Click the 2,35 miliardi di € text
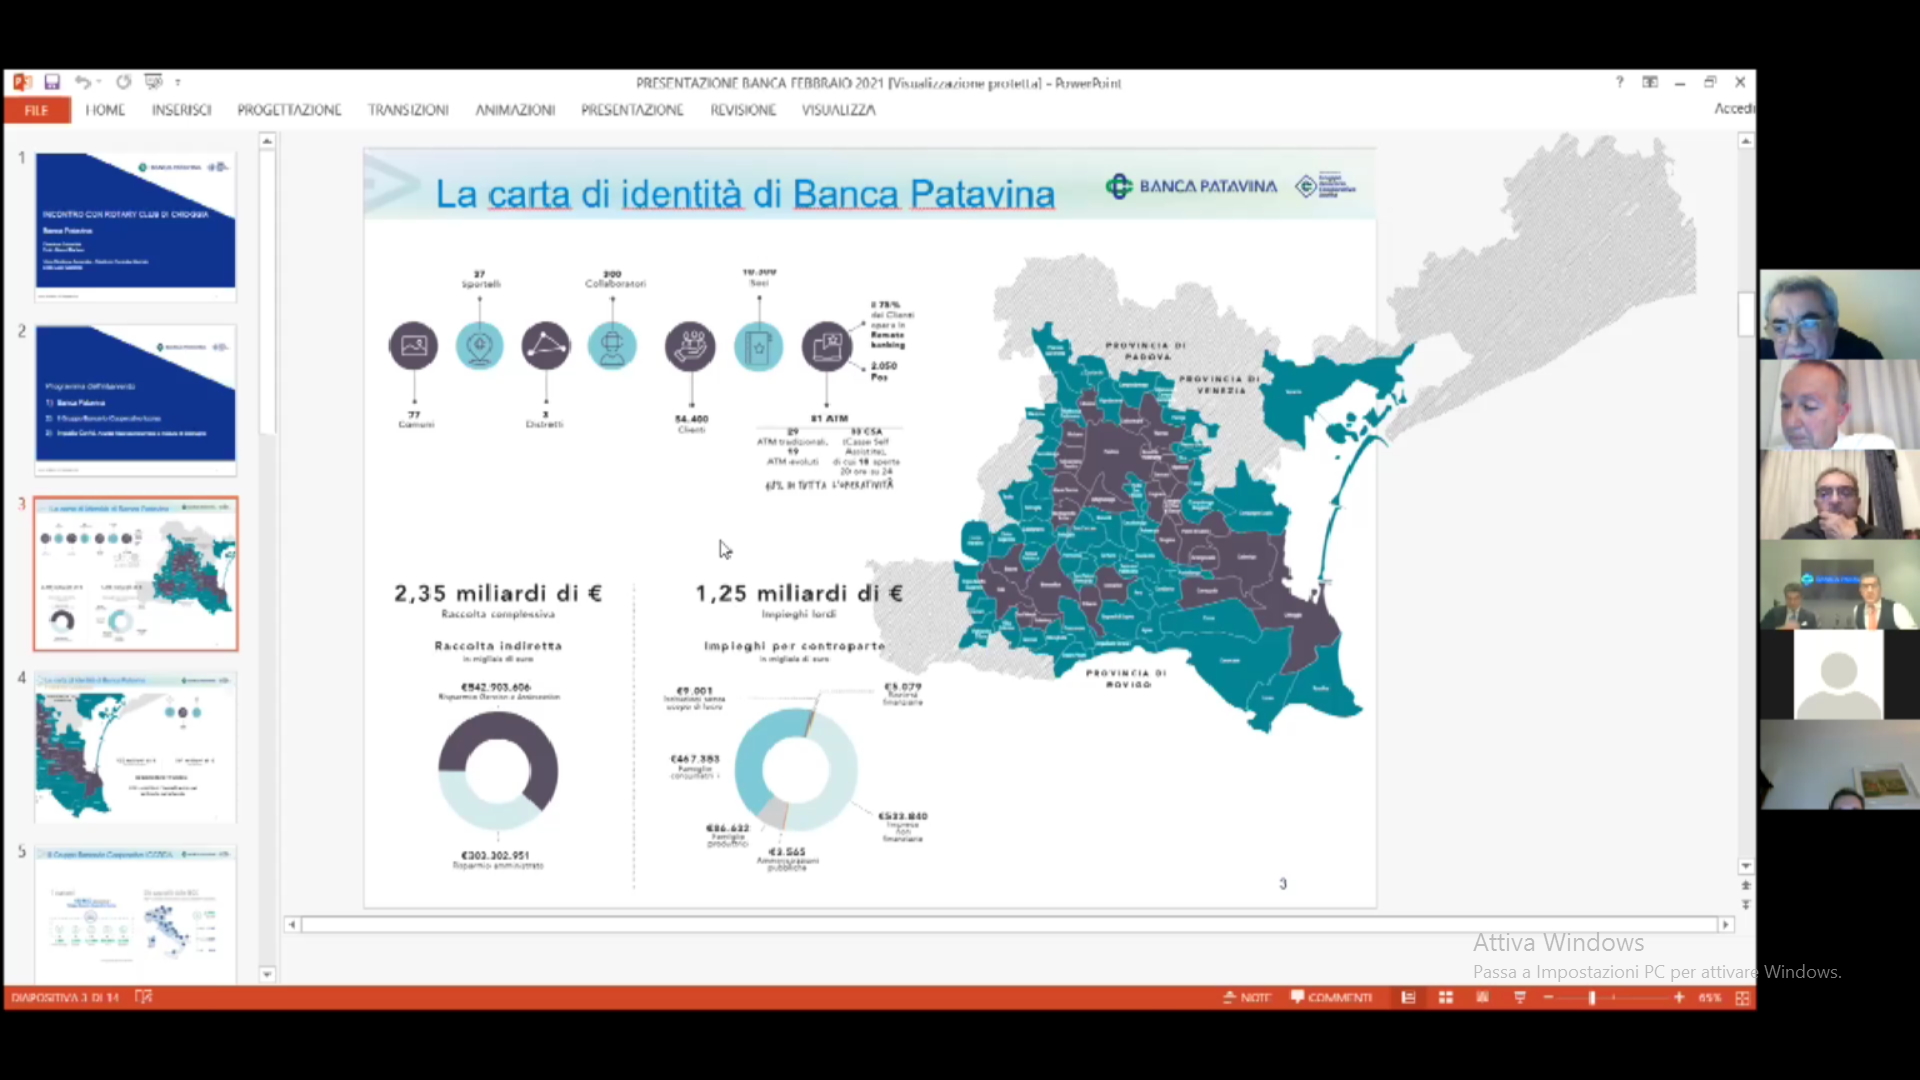Screen dimensions: 1920x1080 pyautogui.click(x=498, y=594)
